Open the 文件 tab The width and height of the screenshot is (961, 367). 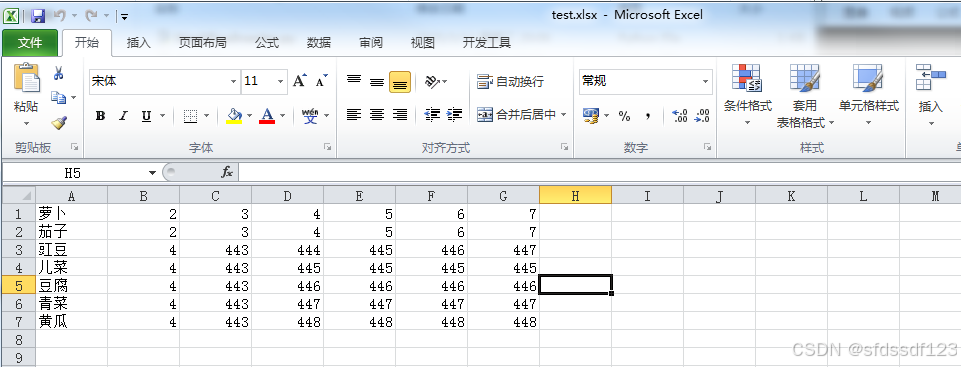pos(29,42)
